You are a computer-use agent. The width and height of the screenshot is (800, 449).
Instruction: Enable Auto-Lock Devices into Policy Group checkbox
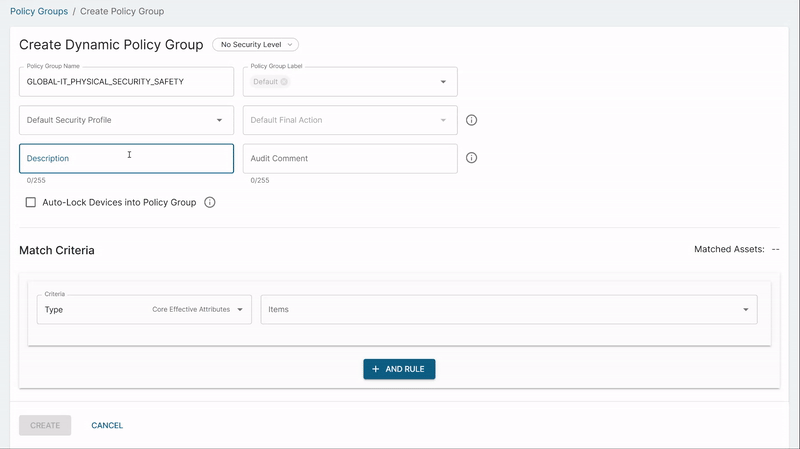tap(31, 202)
